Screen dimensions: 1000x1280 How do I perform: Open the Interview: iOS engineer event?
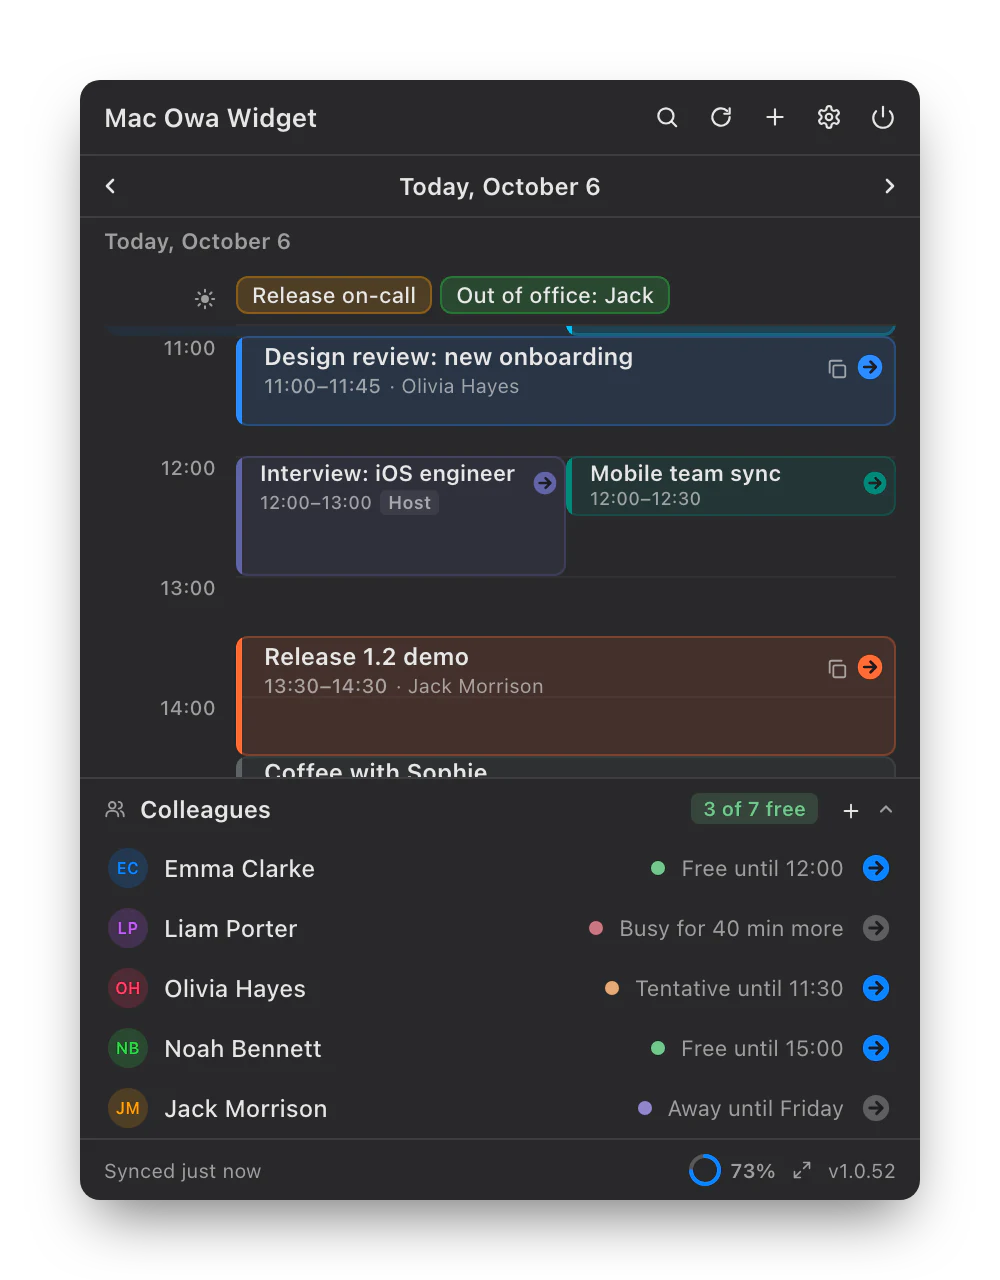[401, 516]
